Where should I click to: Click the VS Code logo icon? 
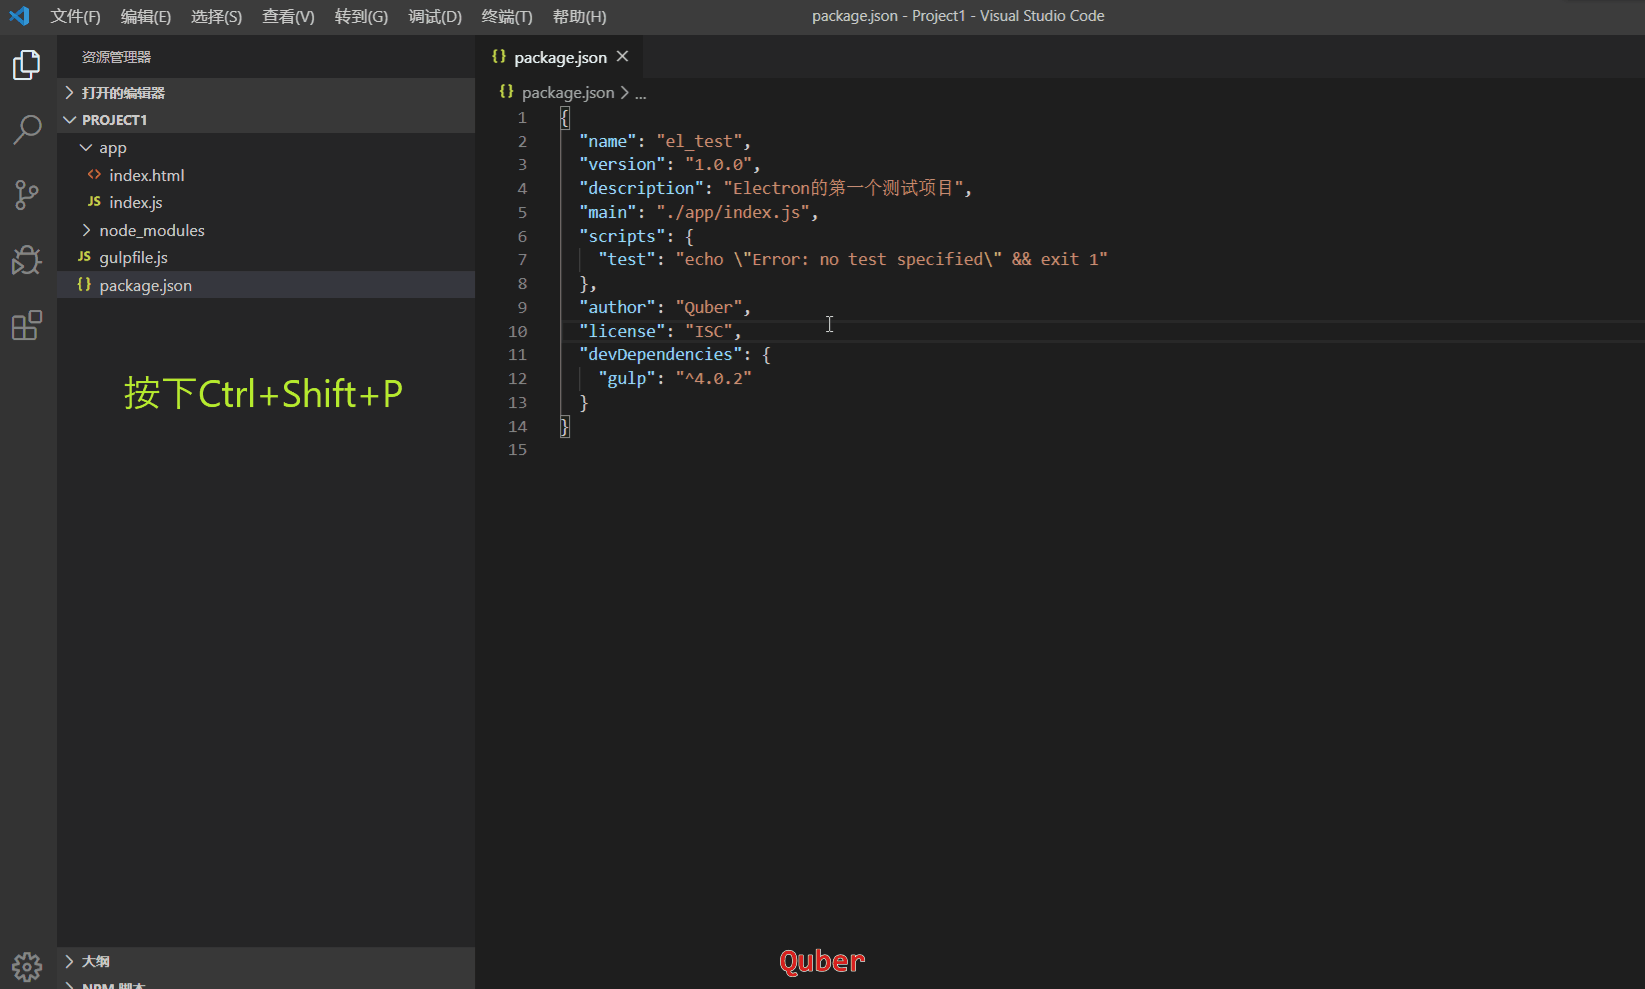click(x=19, y=16)
